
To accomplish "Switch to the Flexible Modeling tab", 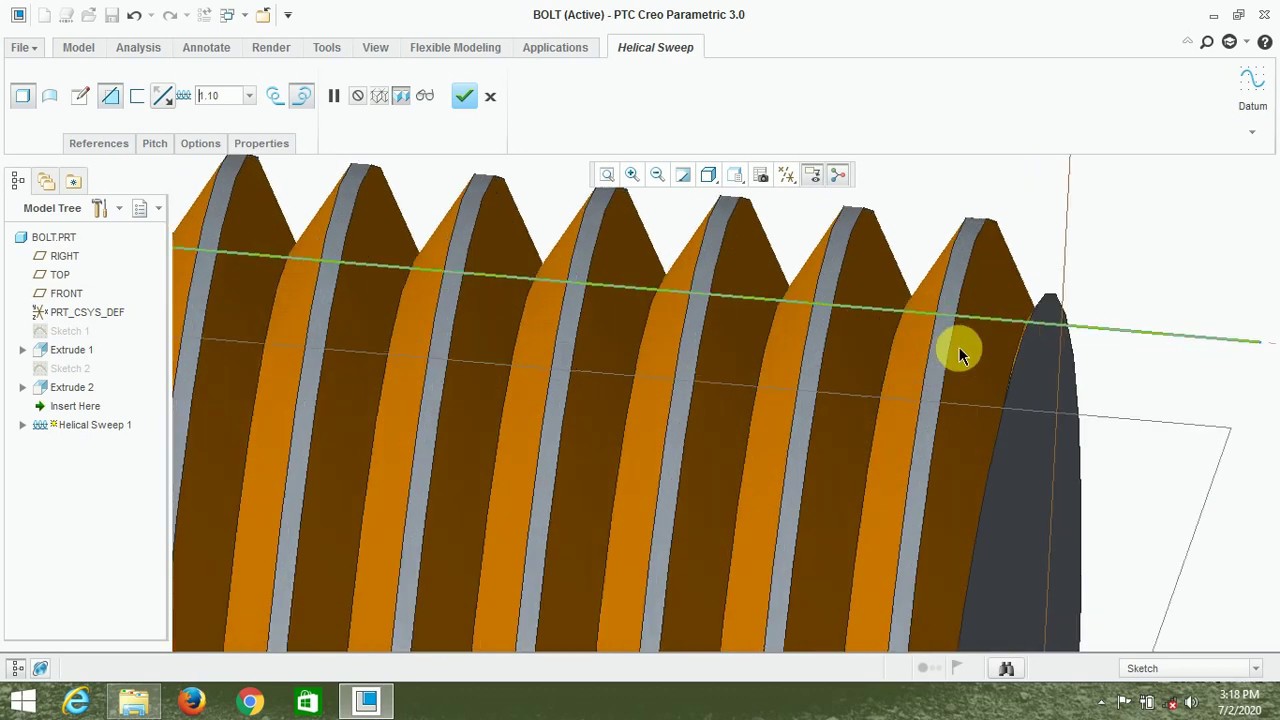I will click(455, 47).
